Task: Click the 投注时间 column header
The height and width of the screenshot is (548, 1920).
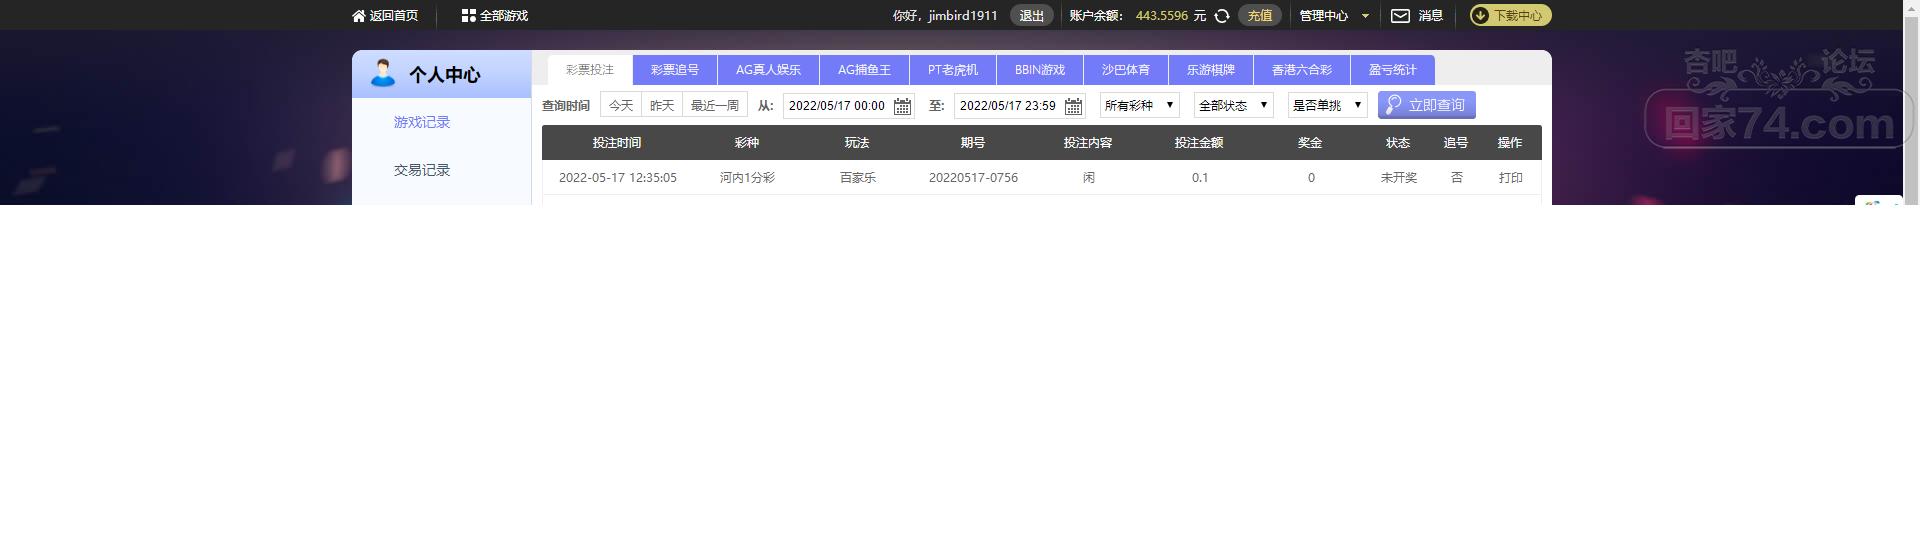Action: pyautogui.click(x=617, y=143)
